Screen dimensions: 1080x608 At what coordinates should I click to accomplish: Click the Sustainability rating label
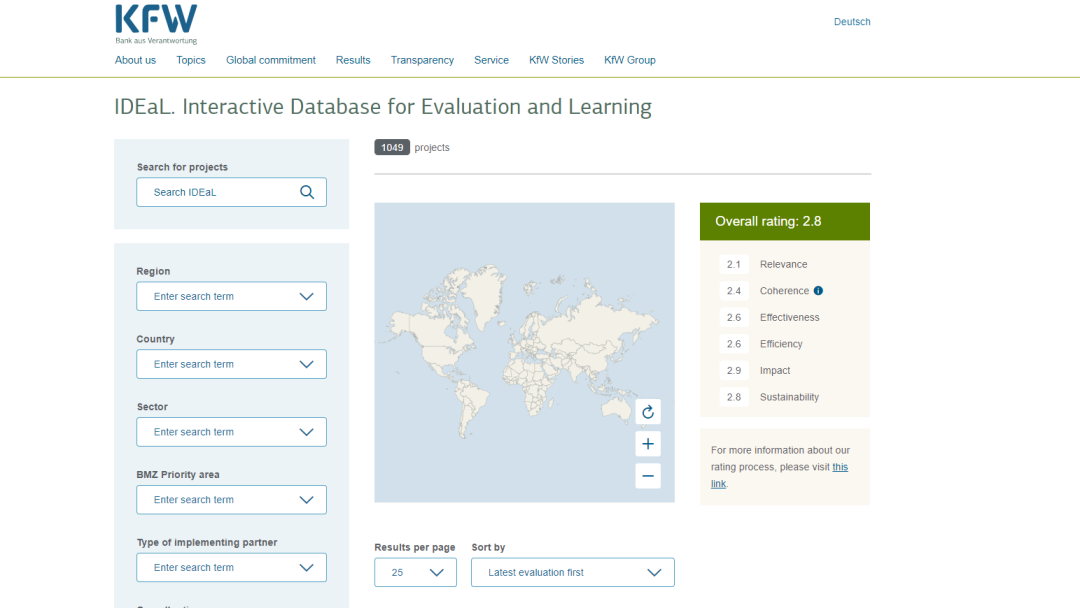[x=789, y=397]
